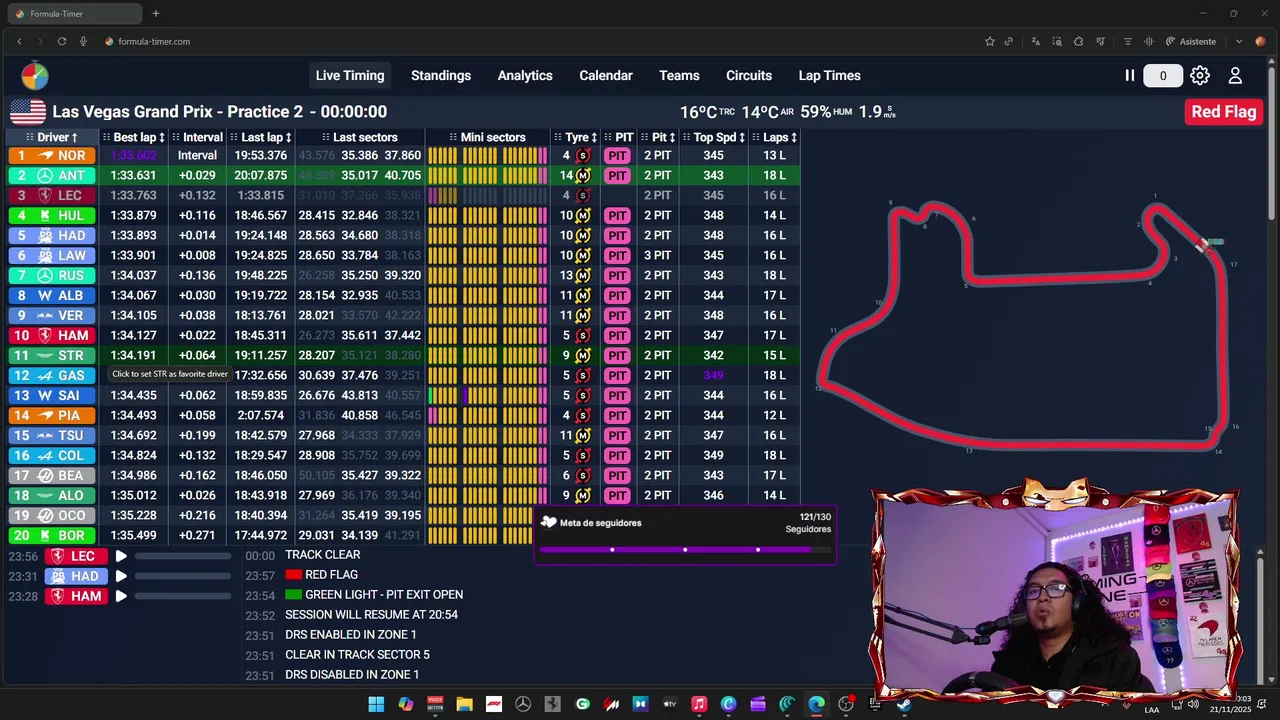Open the Lap Times tab
Viewport: 1280px width, 720px height.
pyautogui.click(x=829, y=75)
